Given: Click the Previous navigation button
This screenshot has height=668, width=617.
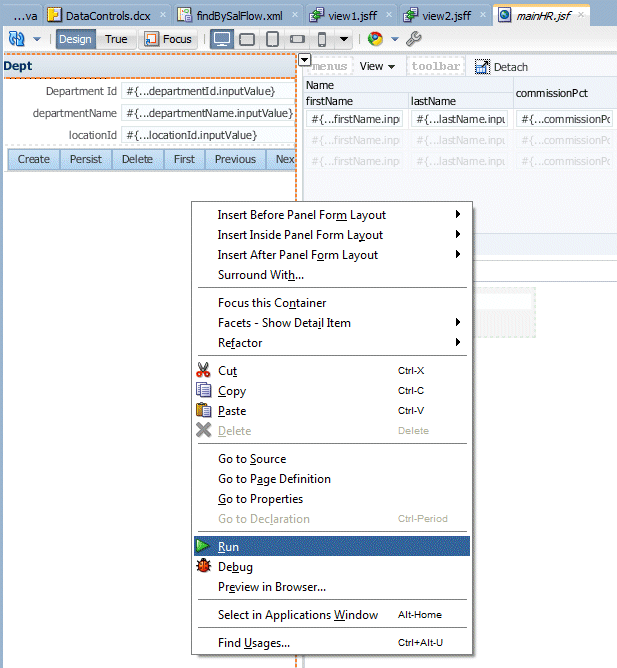Looking at the screenshot, I should pos(235,159).
